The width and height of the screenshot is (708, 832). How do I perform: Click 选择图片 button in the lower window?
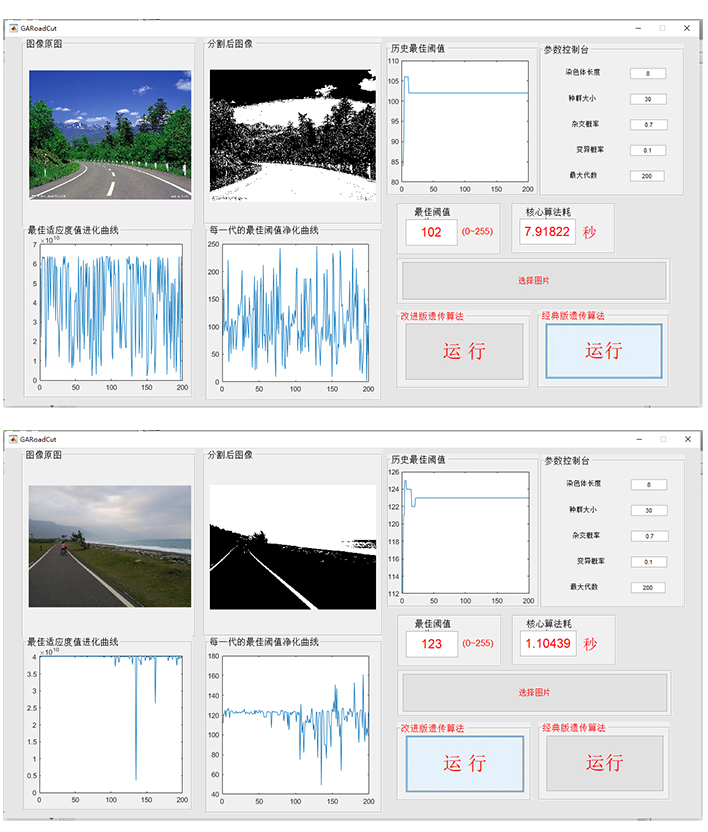point(534,692)
